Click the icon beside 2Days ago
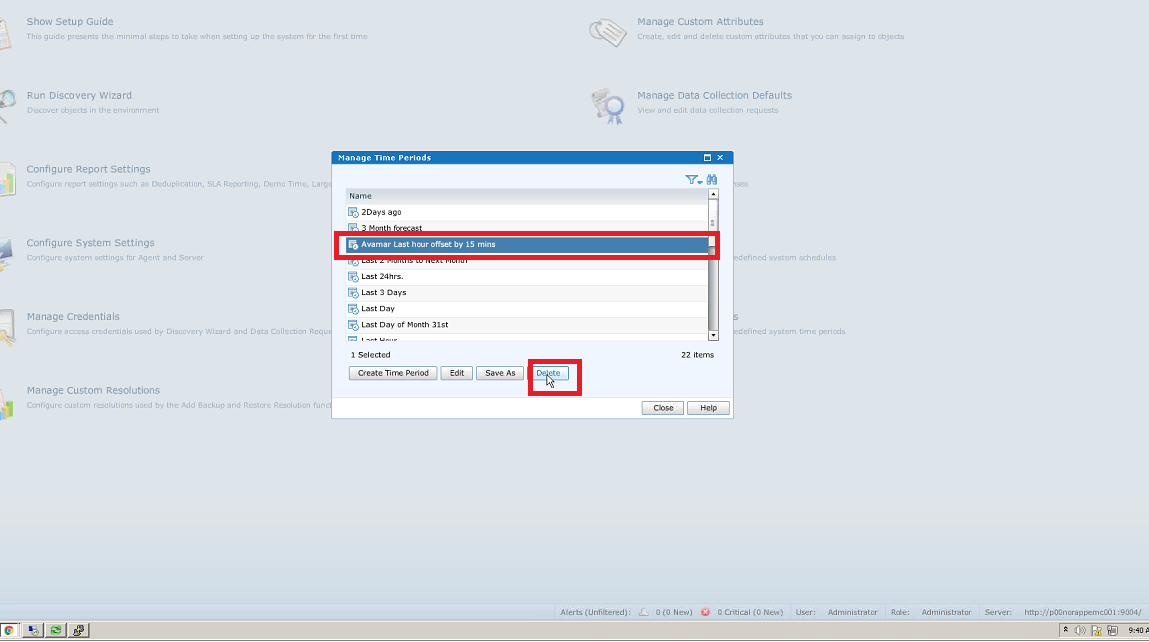Viewport: 1149px width, 642px height. coord(353,212)
